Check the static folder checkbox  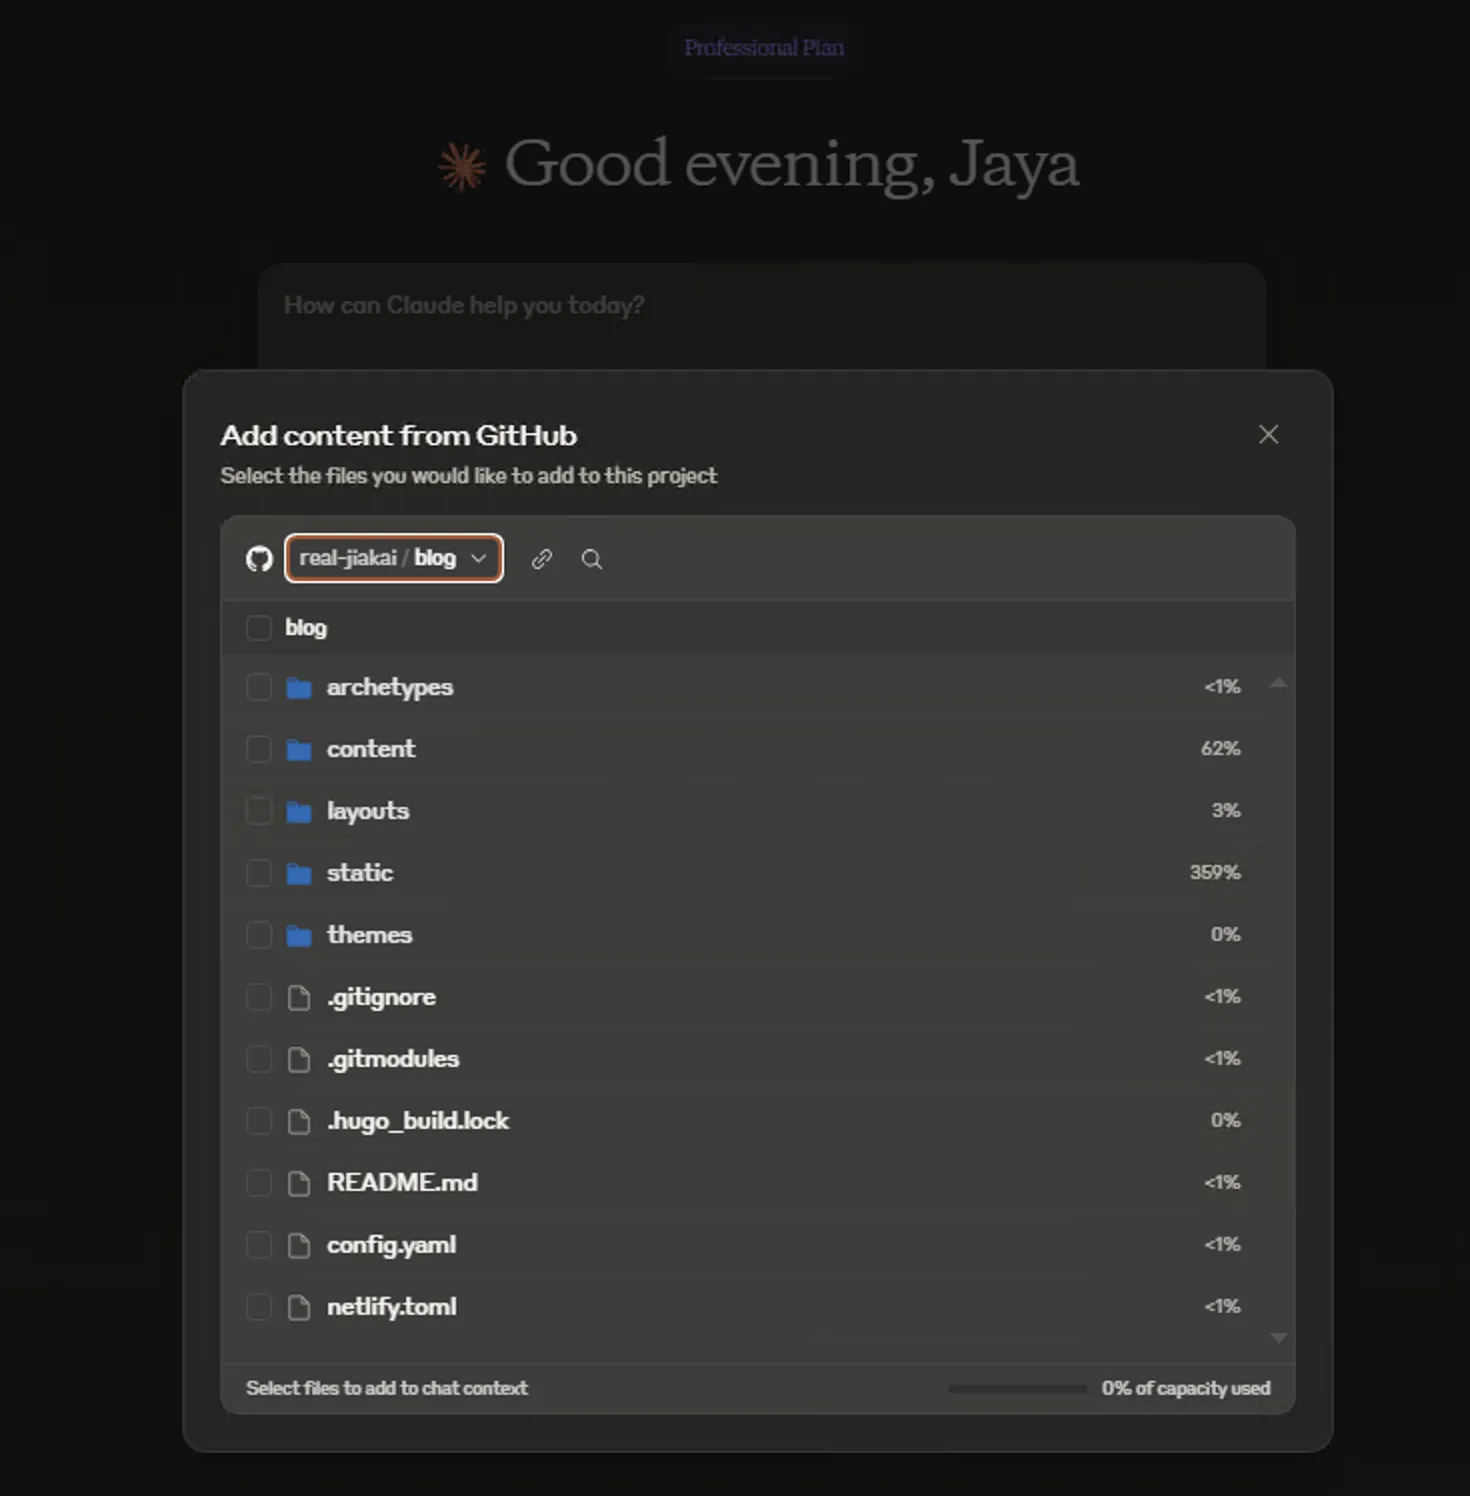259,873
